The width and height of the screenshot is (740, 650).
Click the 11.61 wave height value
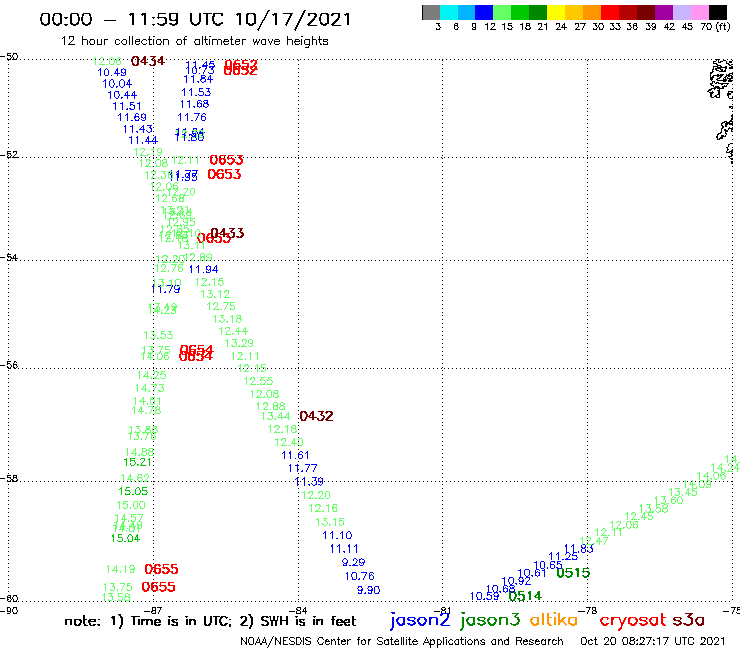(295, 456)
